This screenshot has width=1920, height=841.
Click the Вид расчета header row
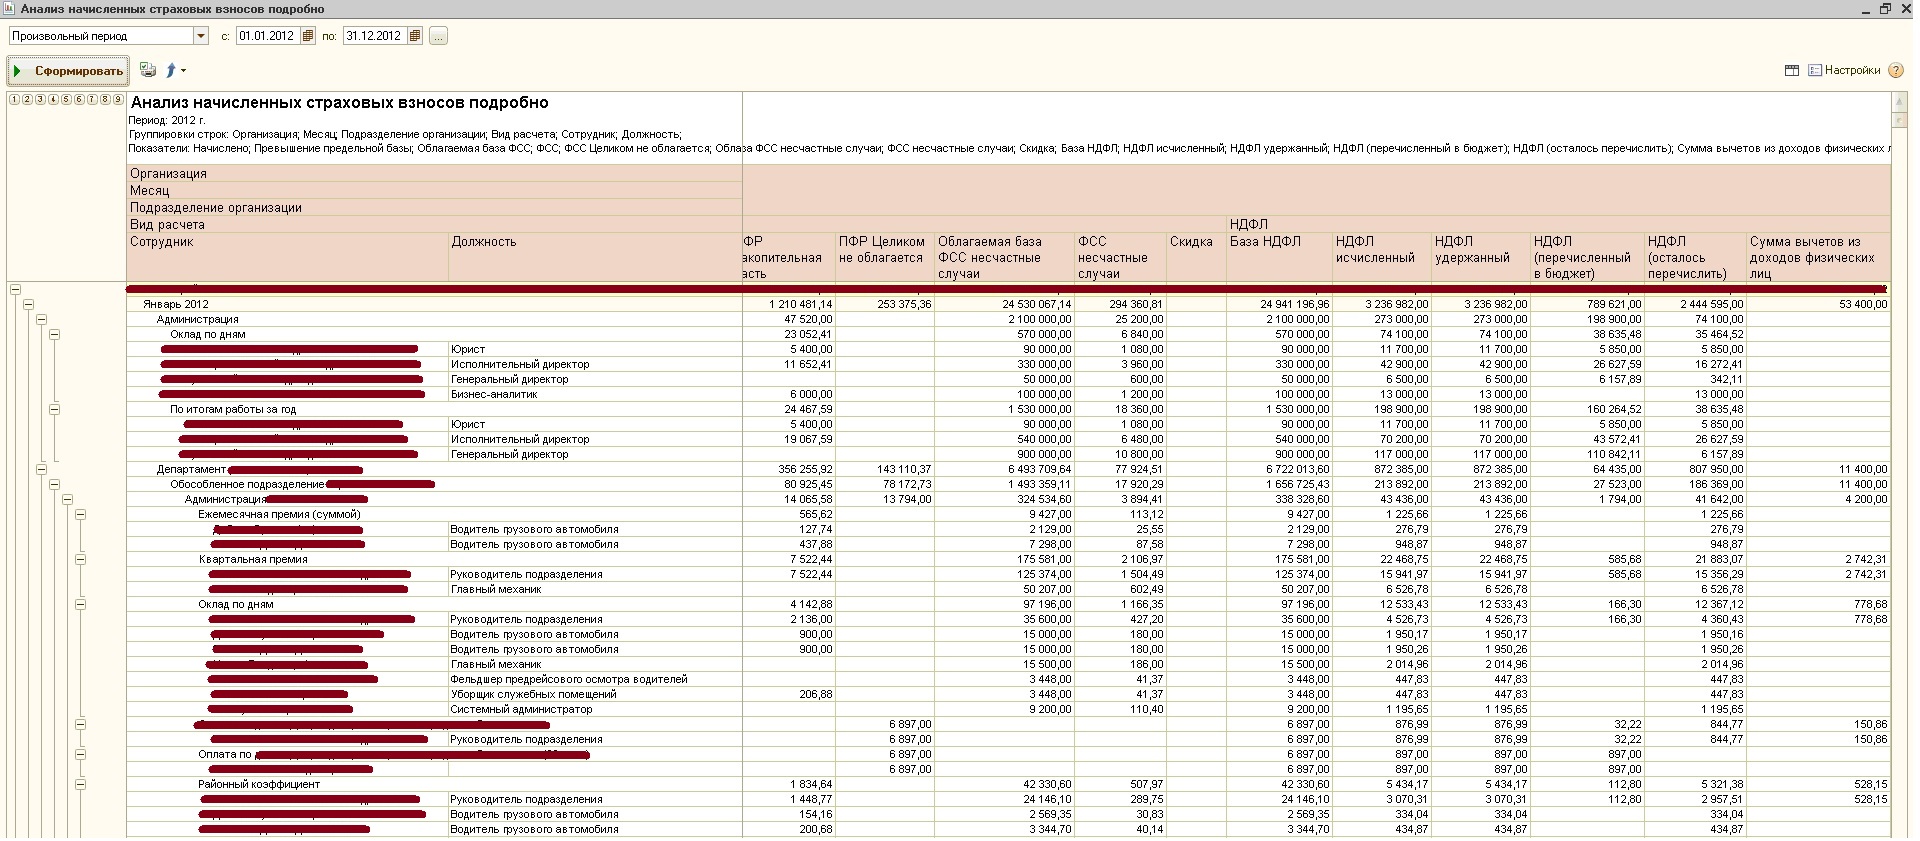[434, 224]
